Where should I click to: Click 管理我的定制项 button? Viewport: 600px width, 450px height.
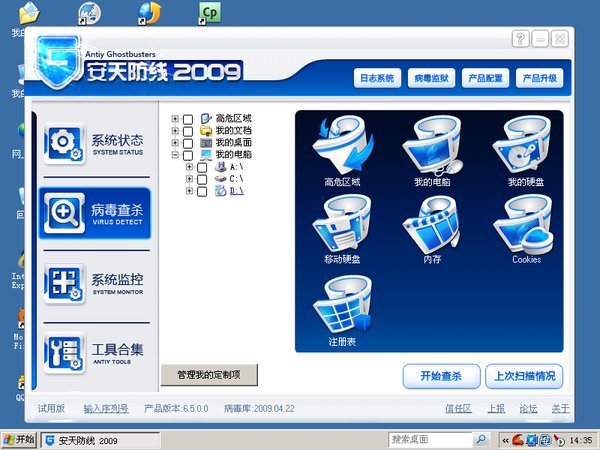click(x=209, y=375)
